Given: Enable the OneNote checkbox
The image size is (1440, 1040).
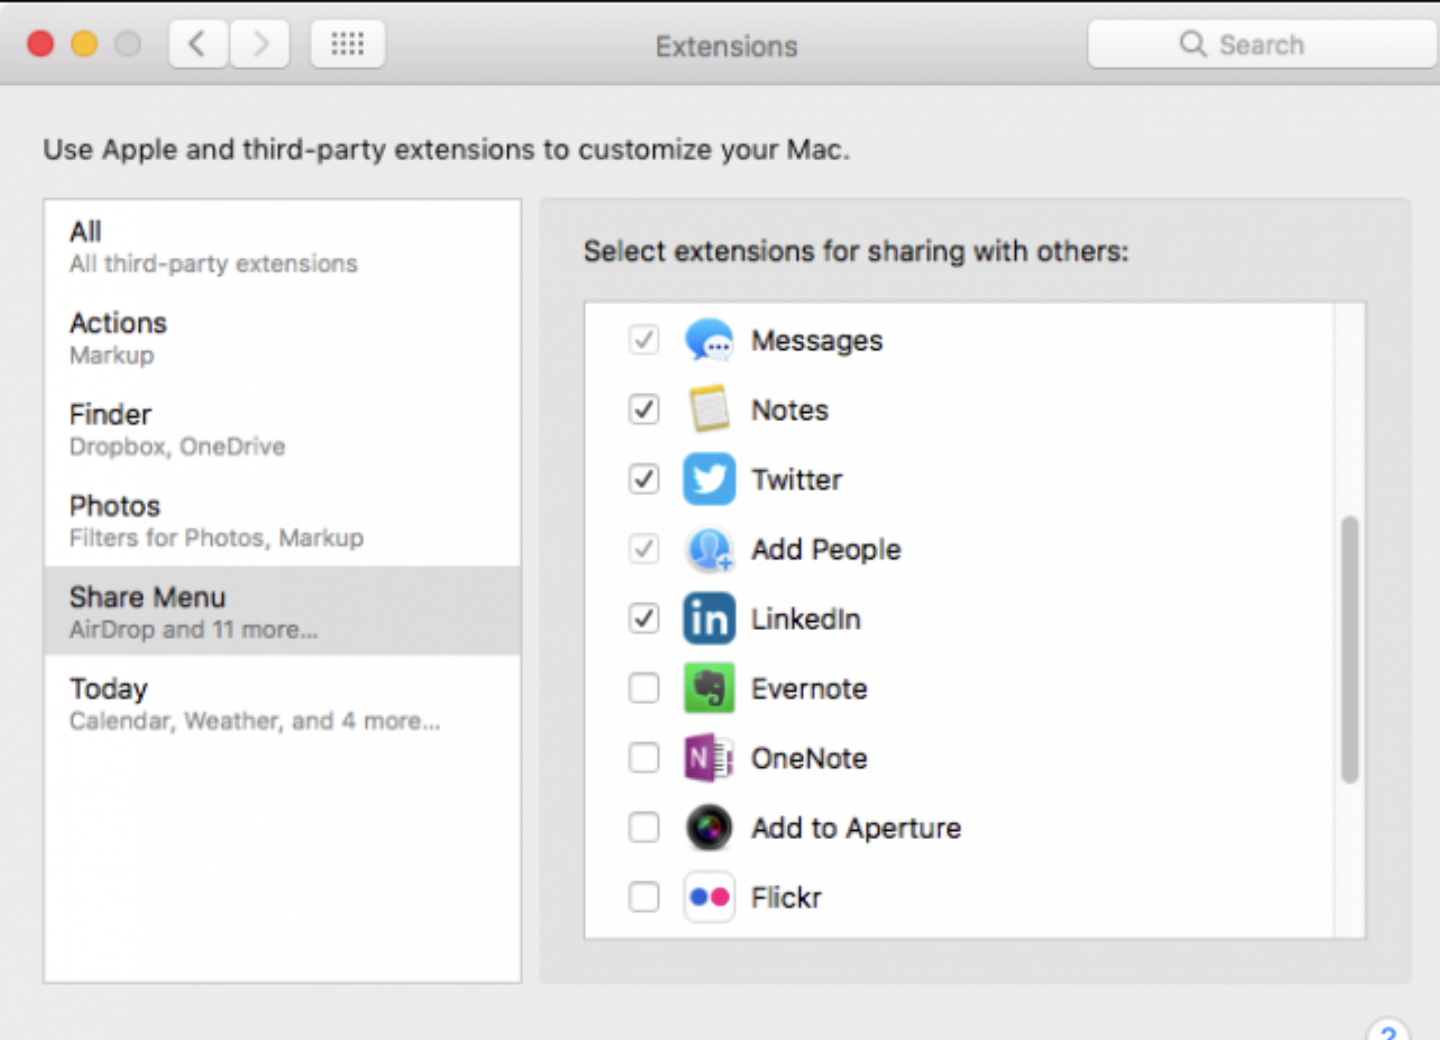Looking at the screenshot, I should click(x=644, y=758).
